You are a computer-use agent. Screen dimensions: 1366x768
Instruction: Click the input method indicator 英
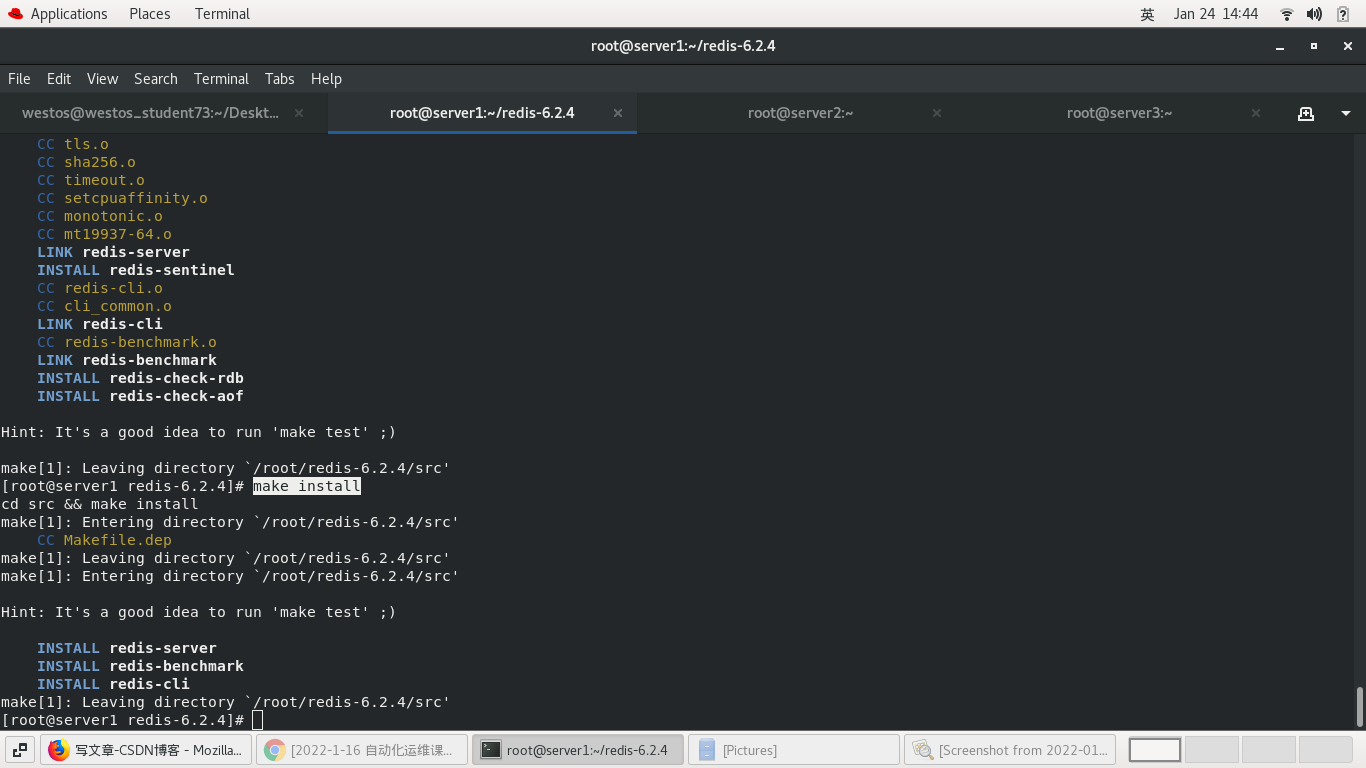[1147, 14]
